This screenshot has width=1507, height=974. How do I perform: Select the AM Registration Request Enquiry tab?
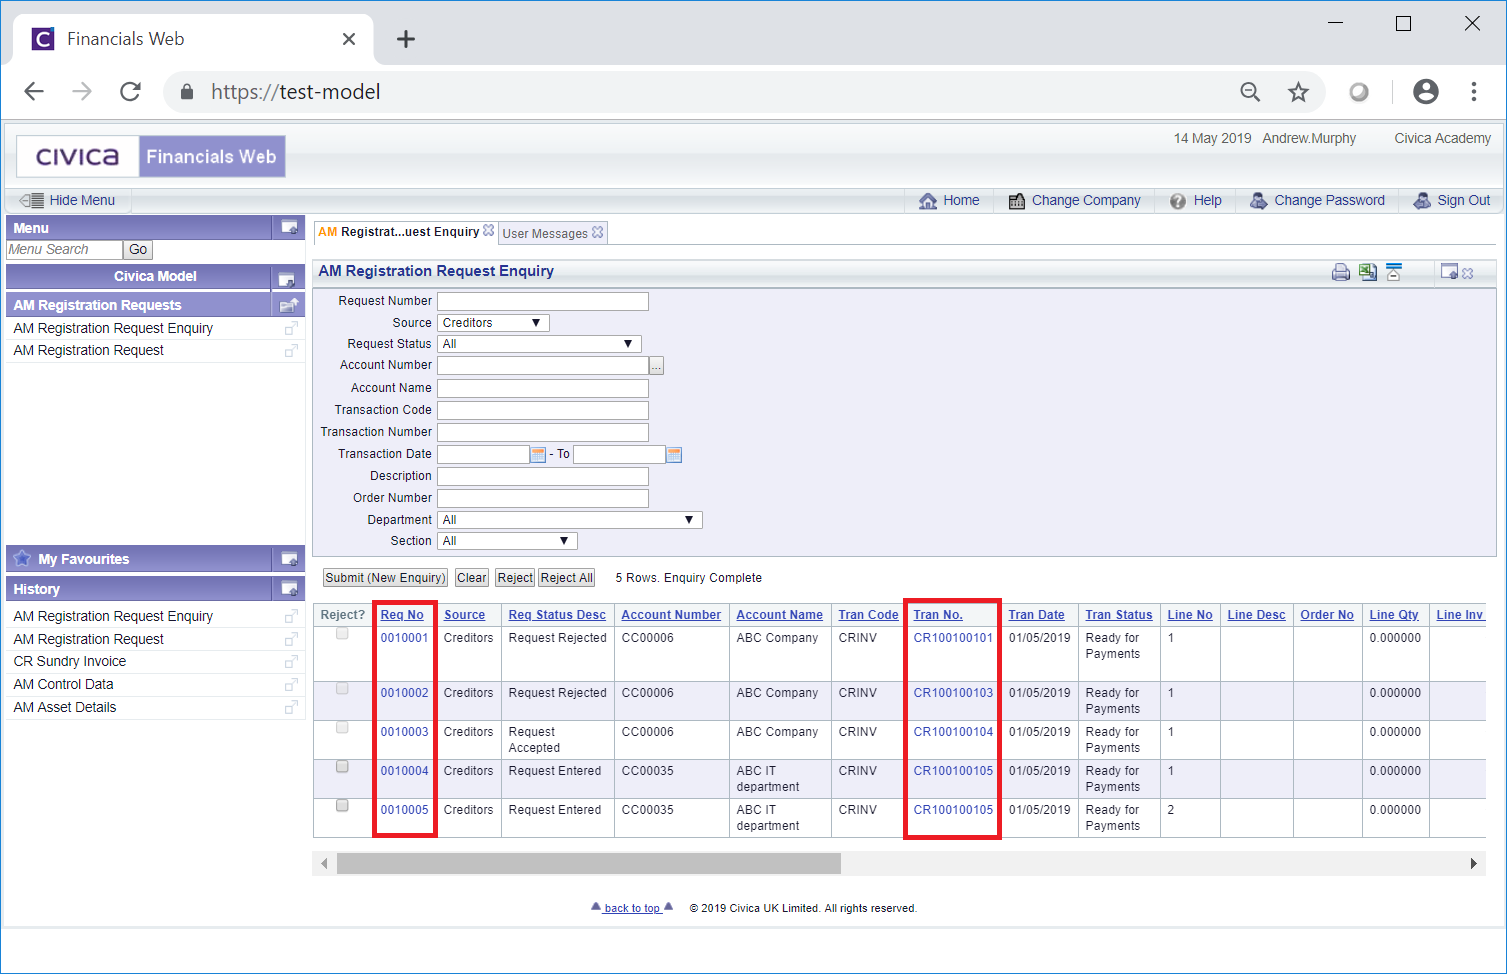(x=399, y=232)
